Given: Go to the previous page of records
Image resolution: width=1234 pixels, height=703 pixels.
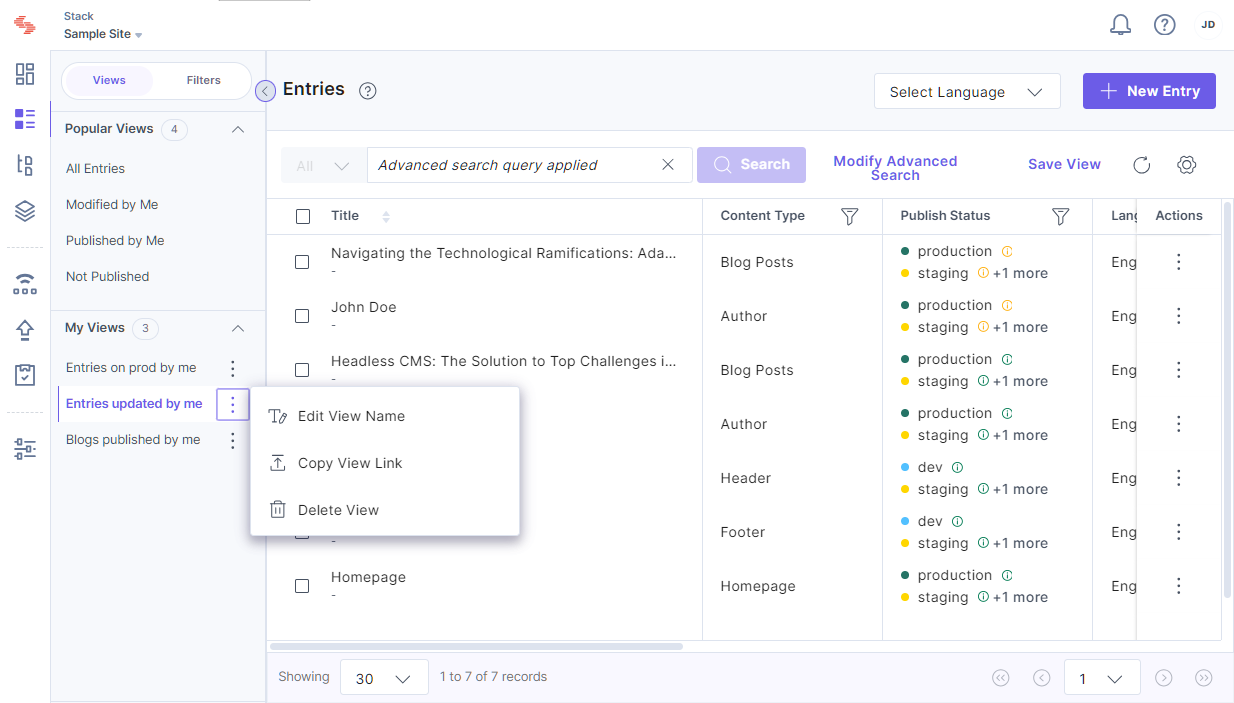Looking at the screenshot, I should [1042, 678].
